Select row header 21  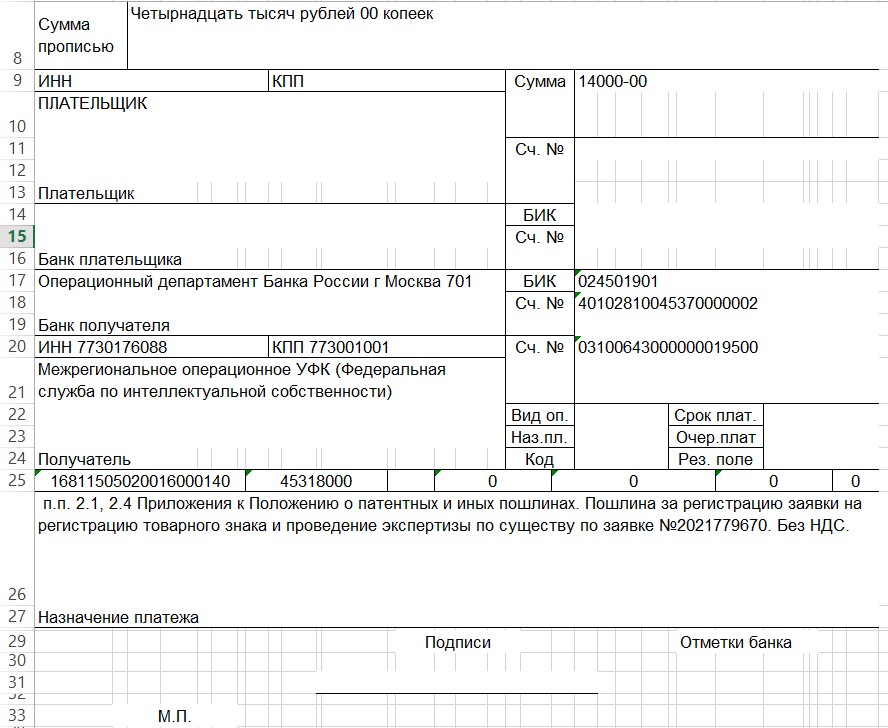click(x=17, y=380)
